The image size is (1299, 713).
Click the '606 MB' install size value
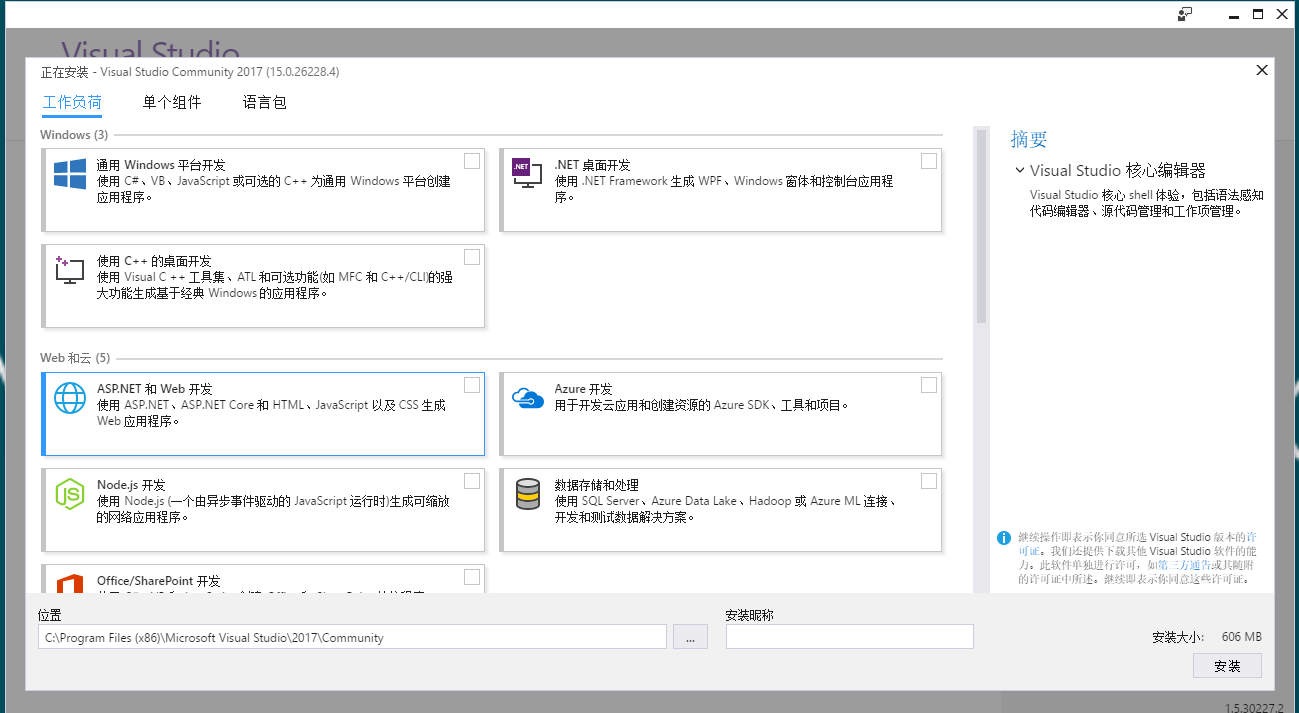point(1241,637)
